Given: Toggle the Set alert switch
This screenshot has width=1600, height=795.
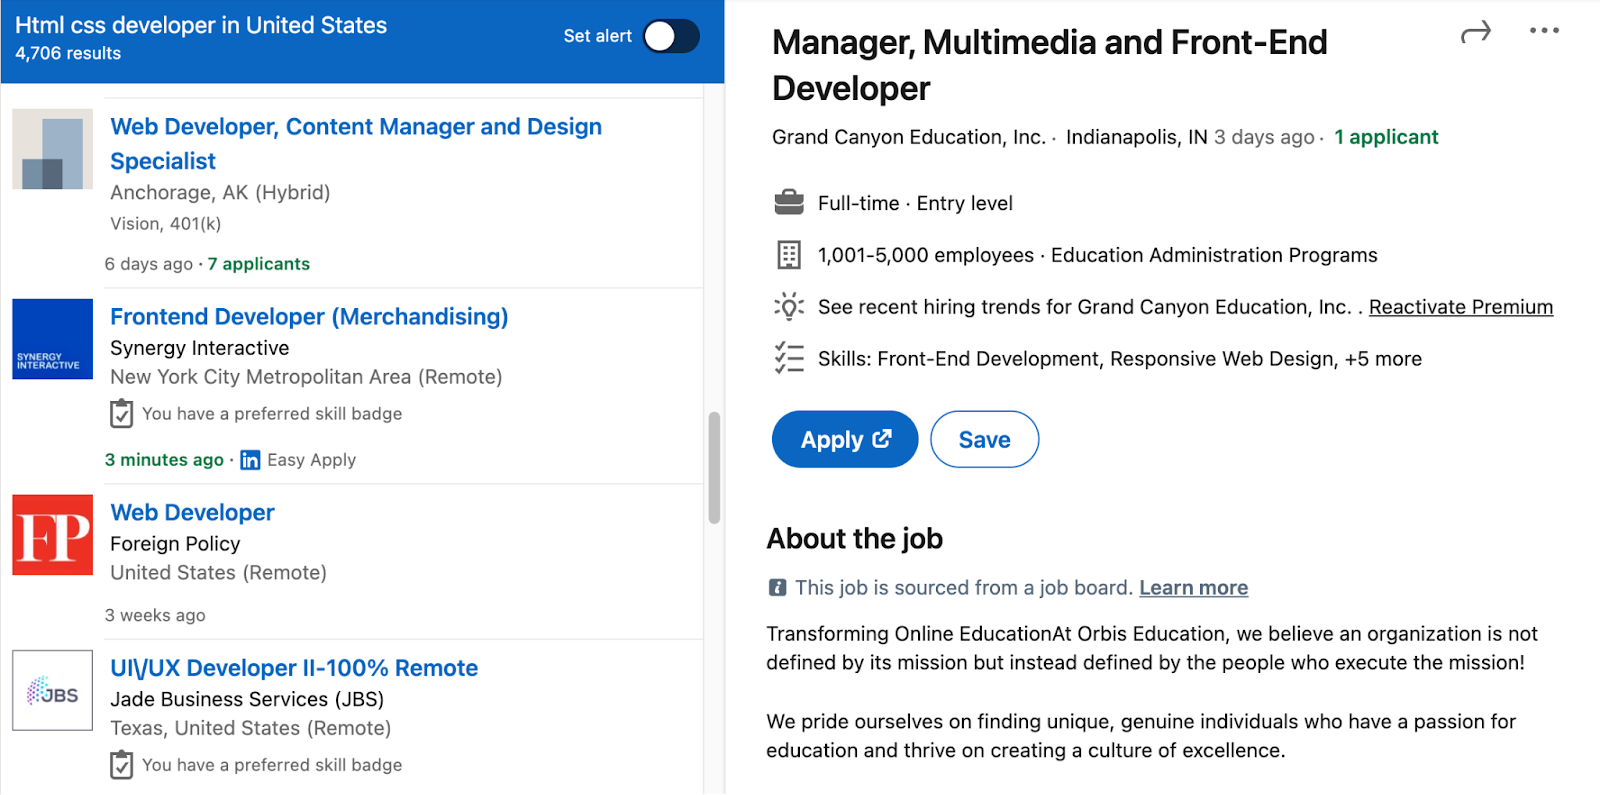Looking at the screenshot, I should point(671,36).
